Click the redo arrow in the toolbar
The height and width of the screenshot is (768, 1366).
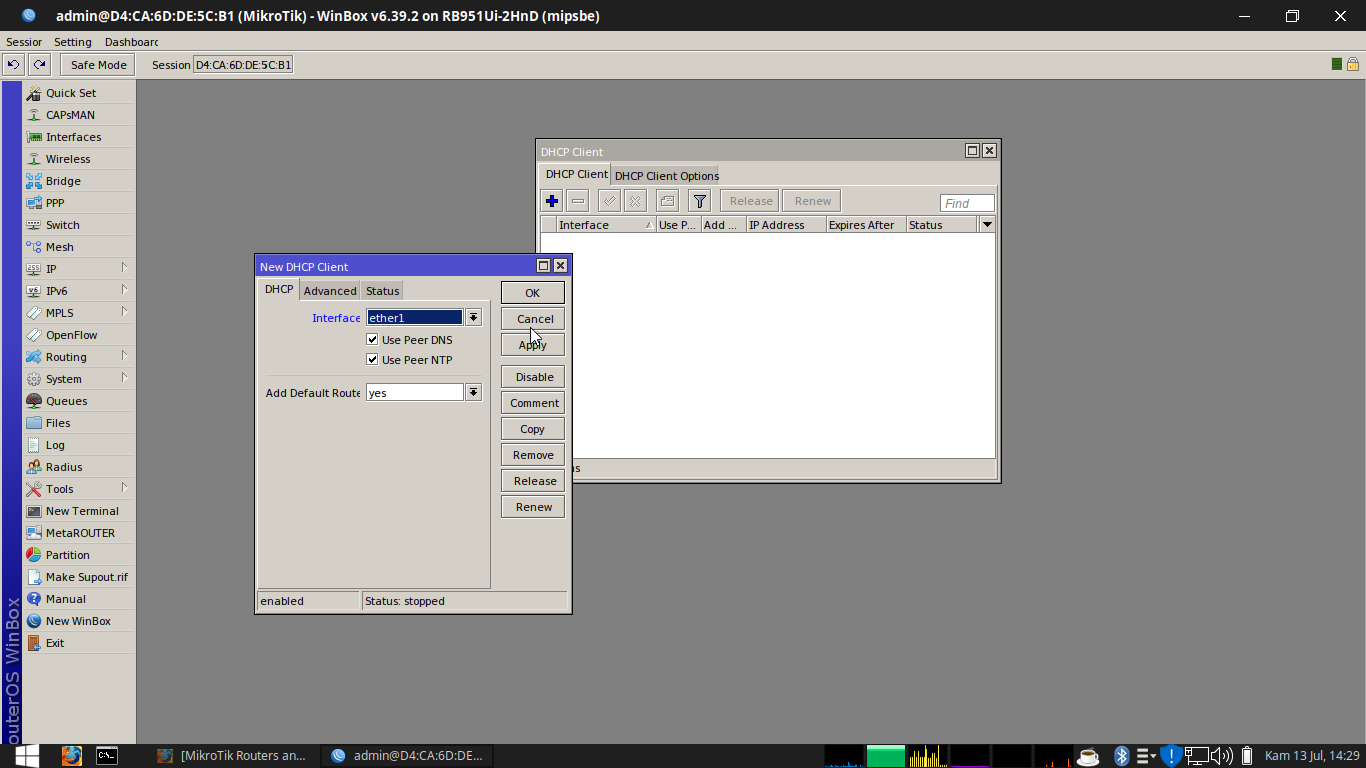click(x=39, y=65)
